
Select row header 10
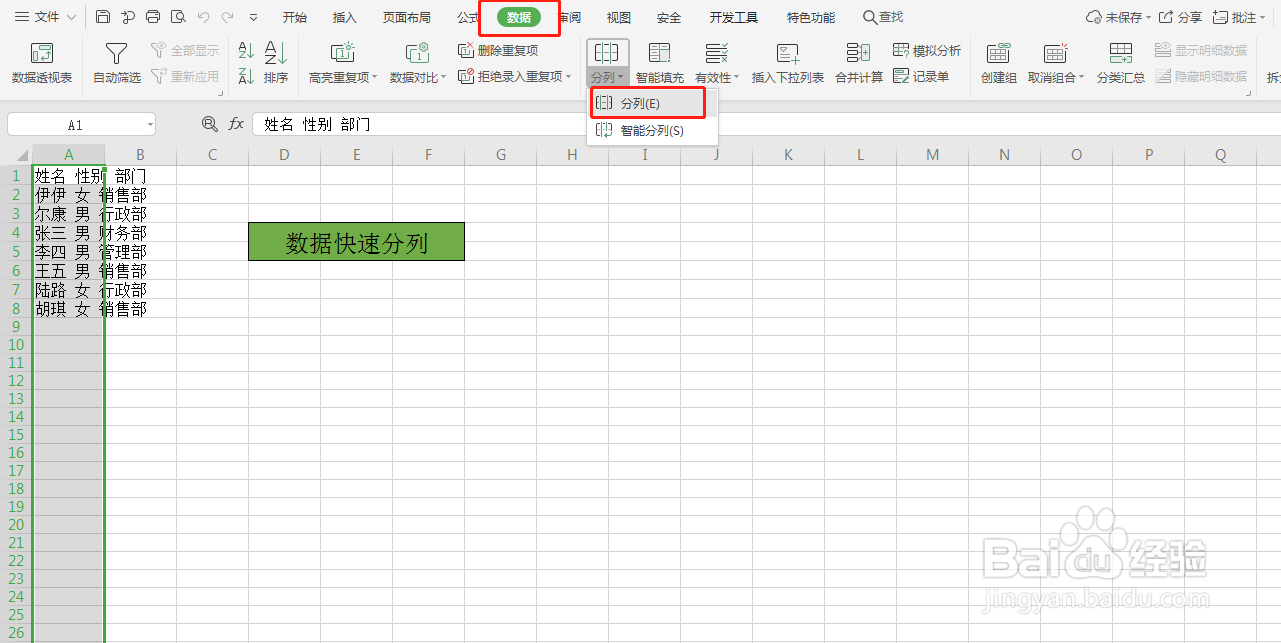pyautogui.click(x=16, y=345)
